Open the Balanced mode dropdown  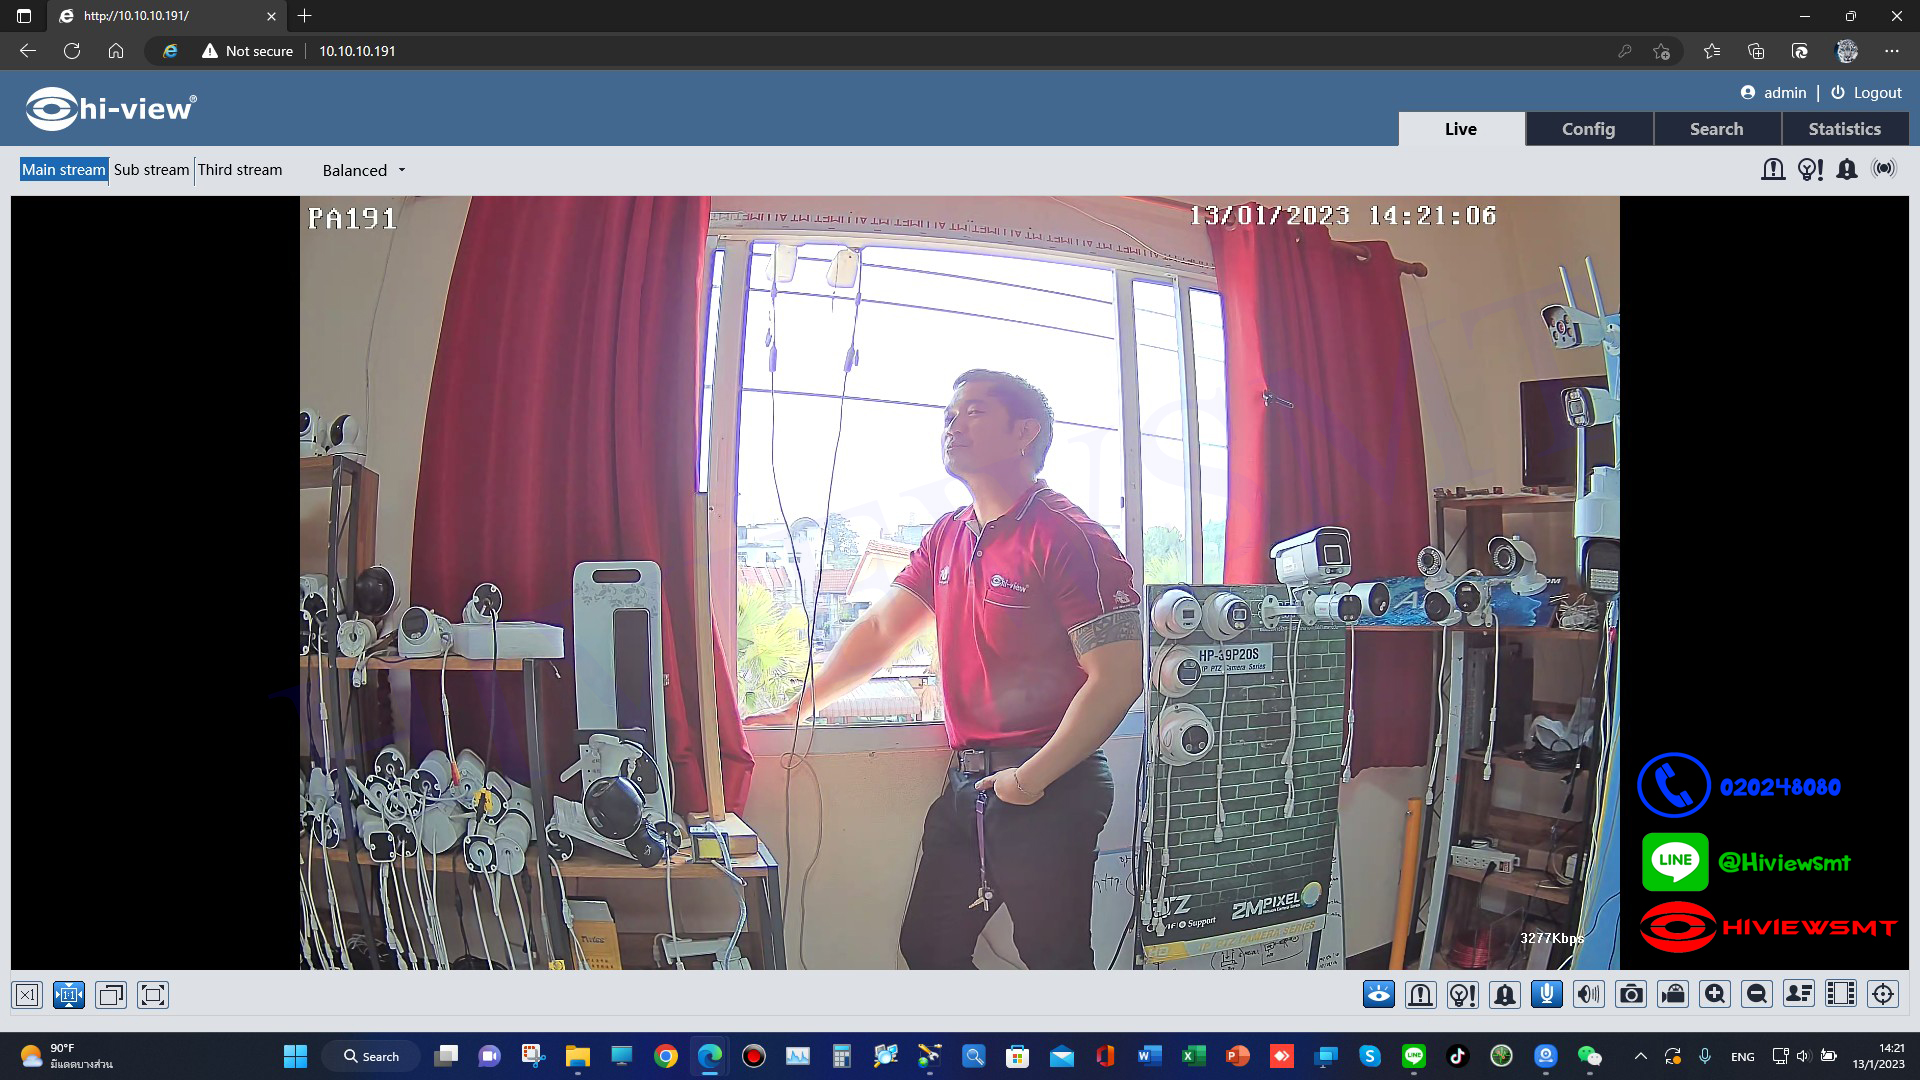tap(364, 170)
